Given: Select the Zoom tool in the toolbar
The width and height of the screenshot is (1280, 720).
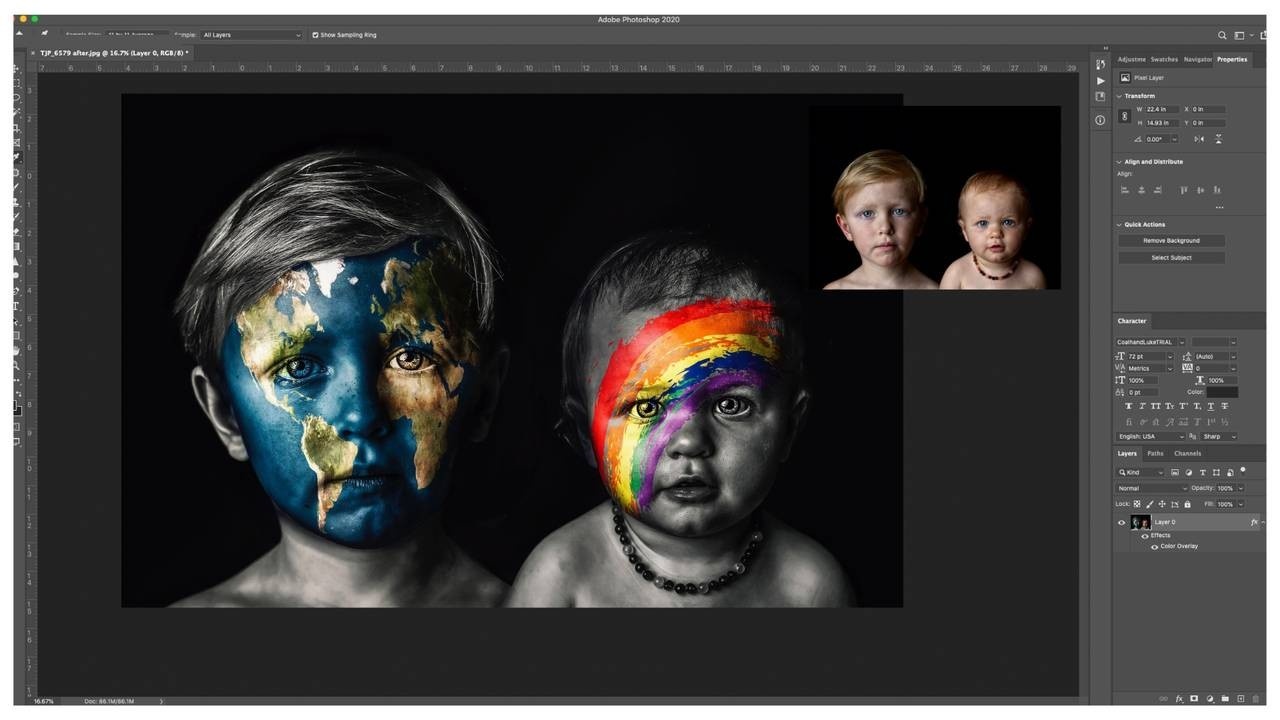Looking at the screenshot, I should (x=17, y=365).
